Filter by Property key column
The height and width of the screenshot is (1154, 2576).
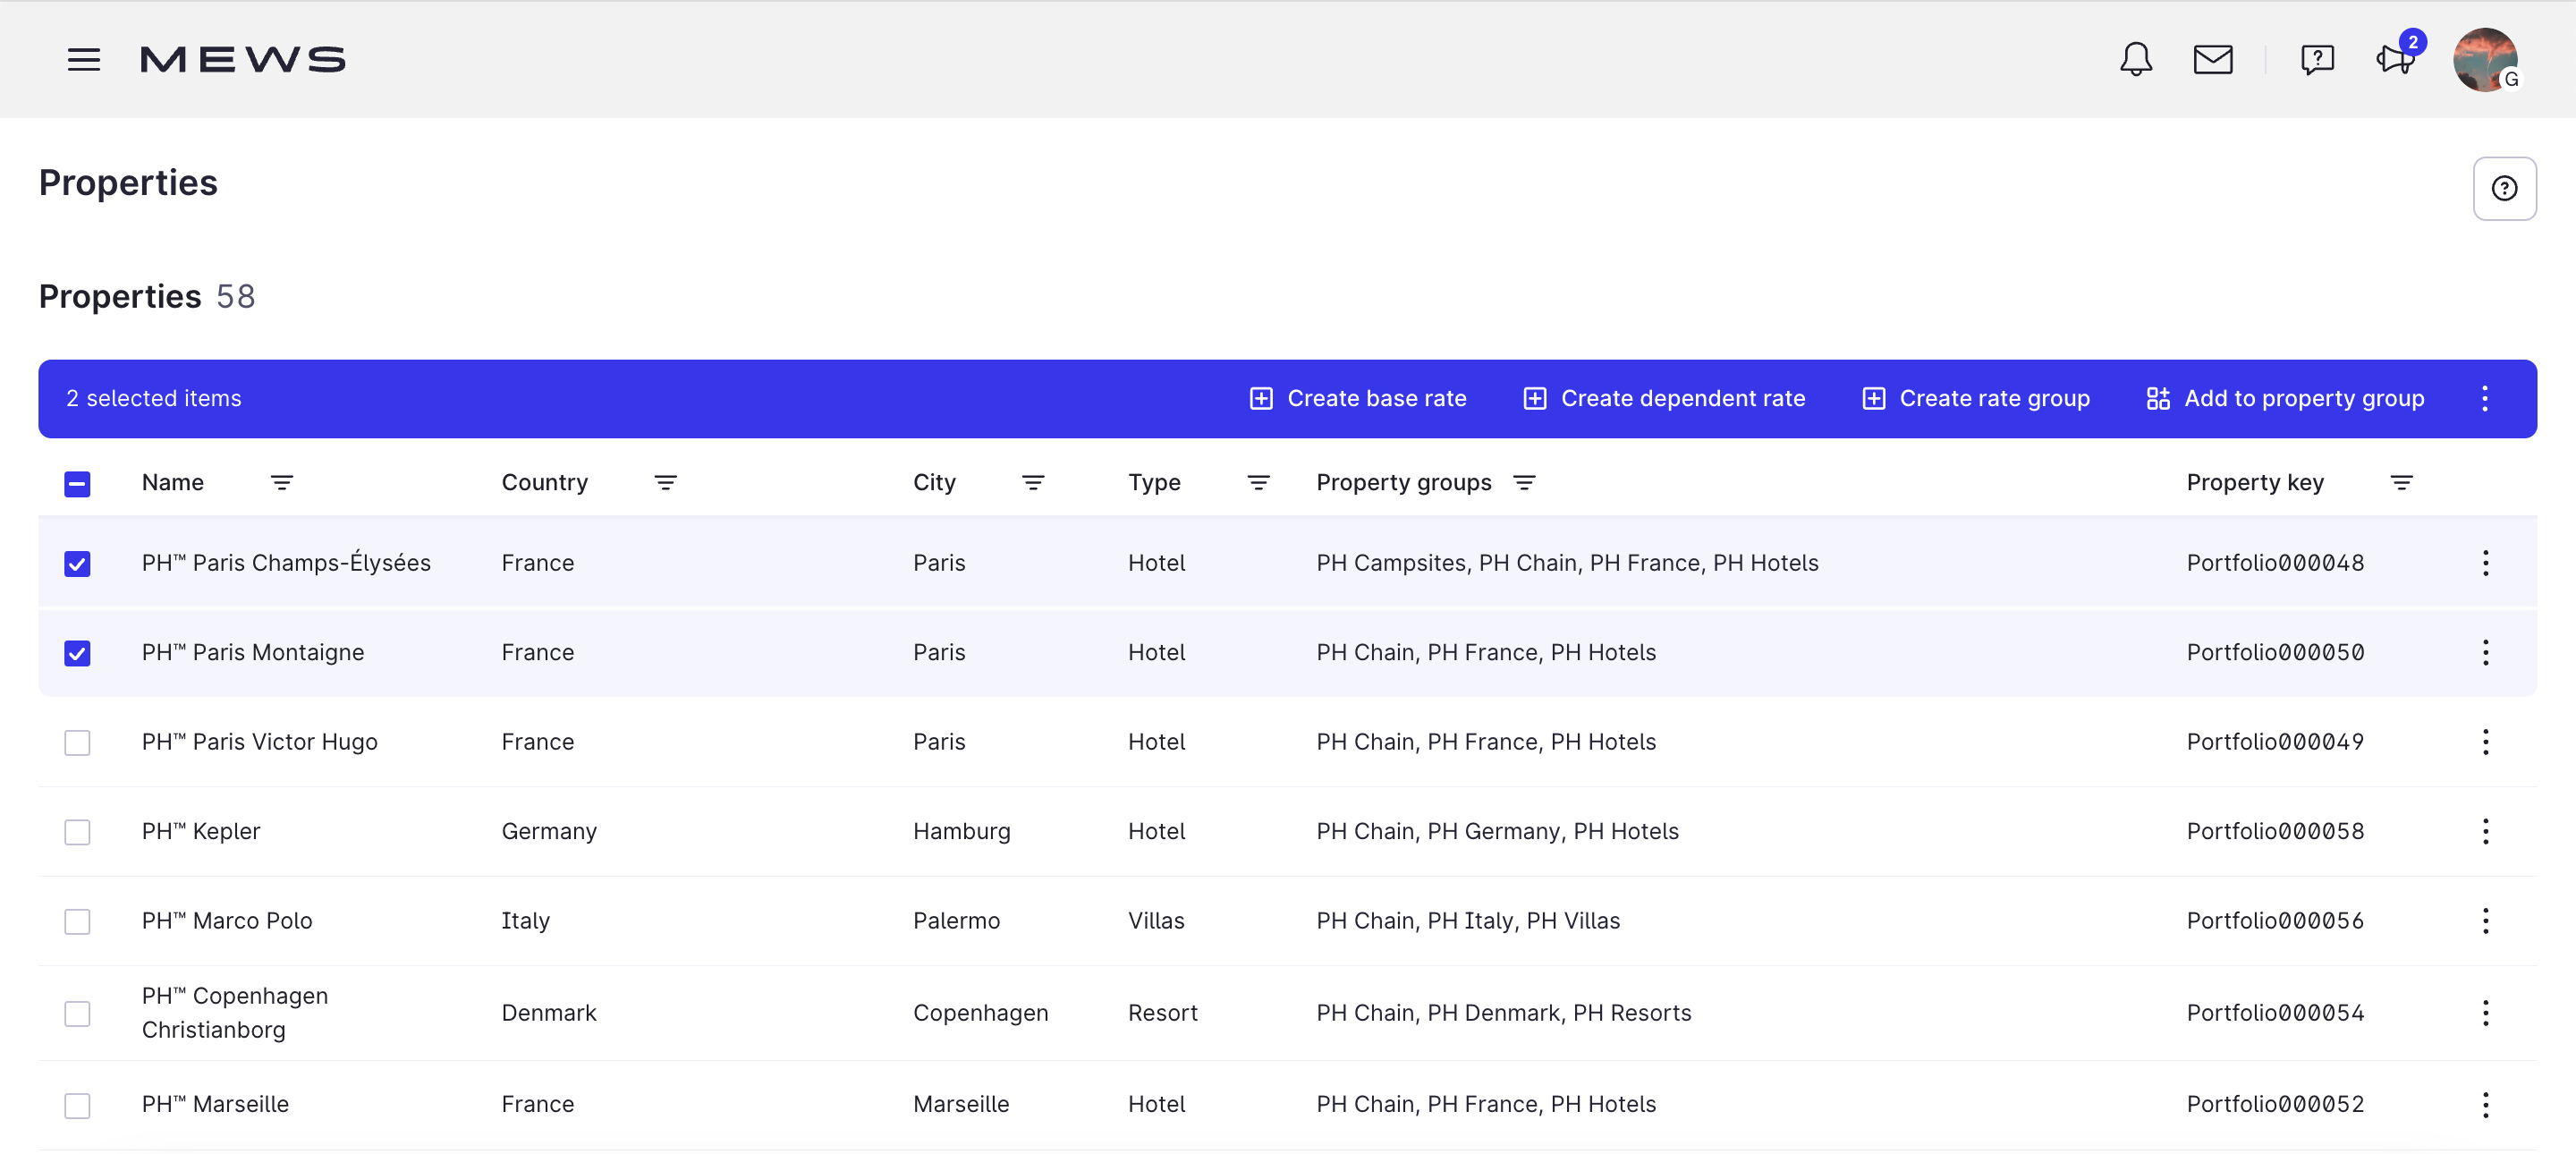click(2401, 483)
